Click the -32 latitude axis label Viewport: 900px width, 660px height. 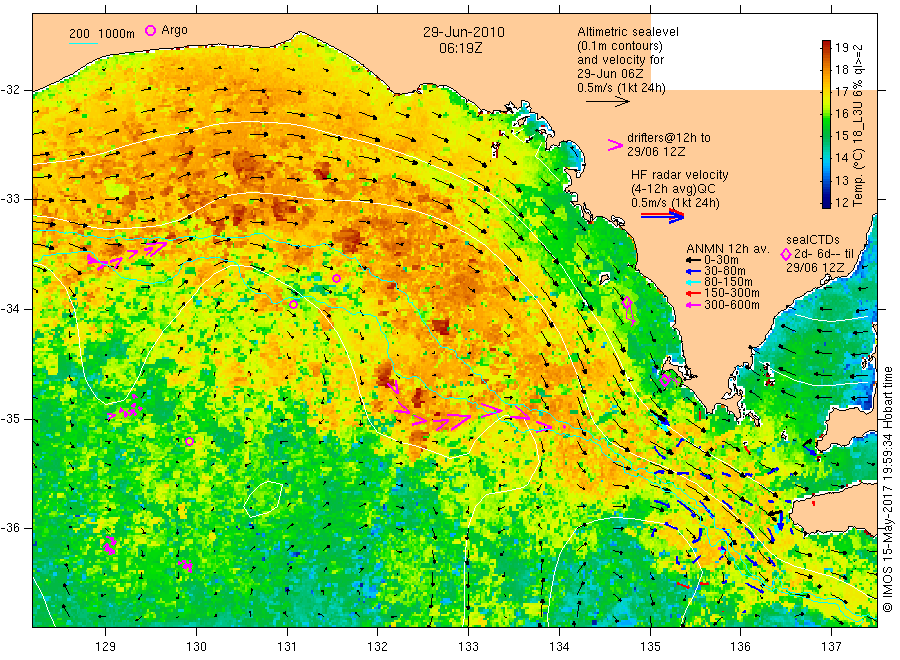(12, 90)
